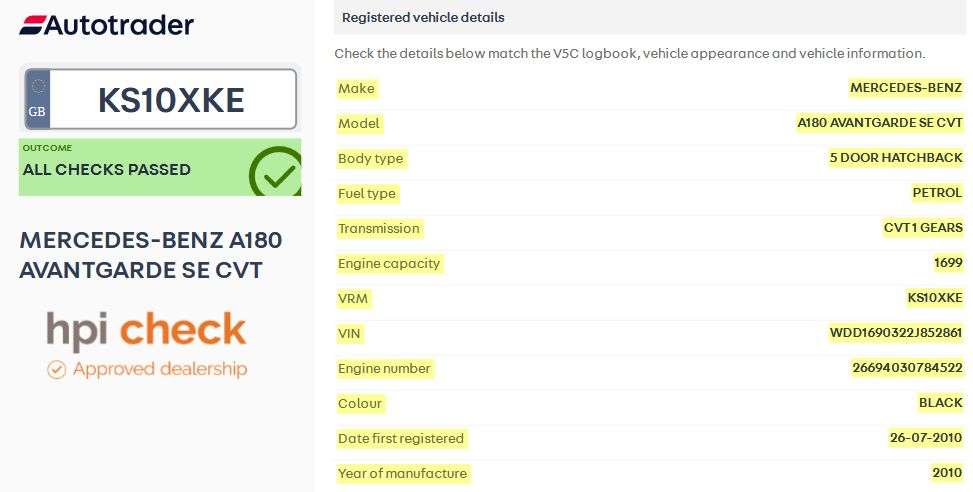Click the orange Approved dealership tick icon

[57, 369]
